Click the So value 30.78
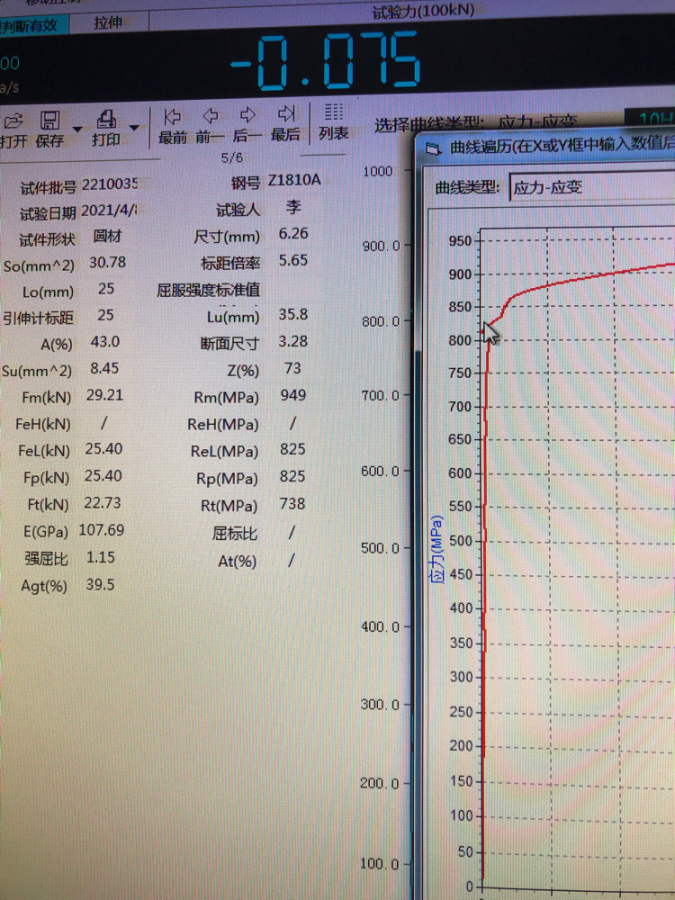 click(107, 263)
